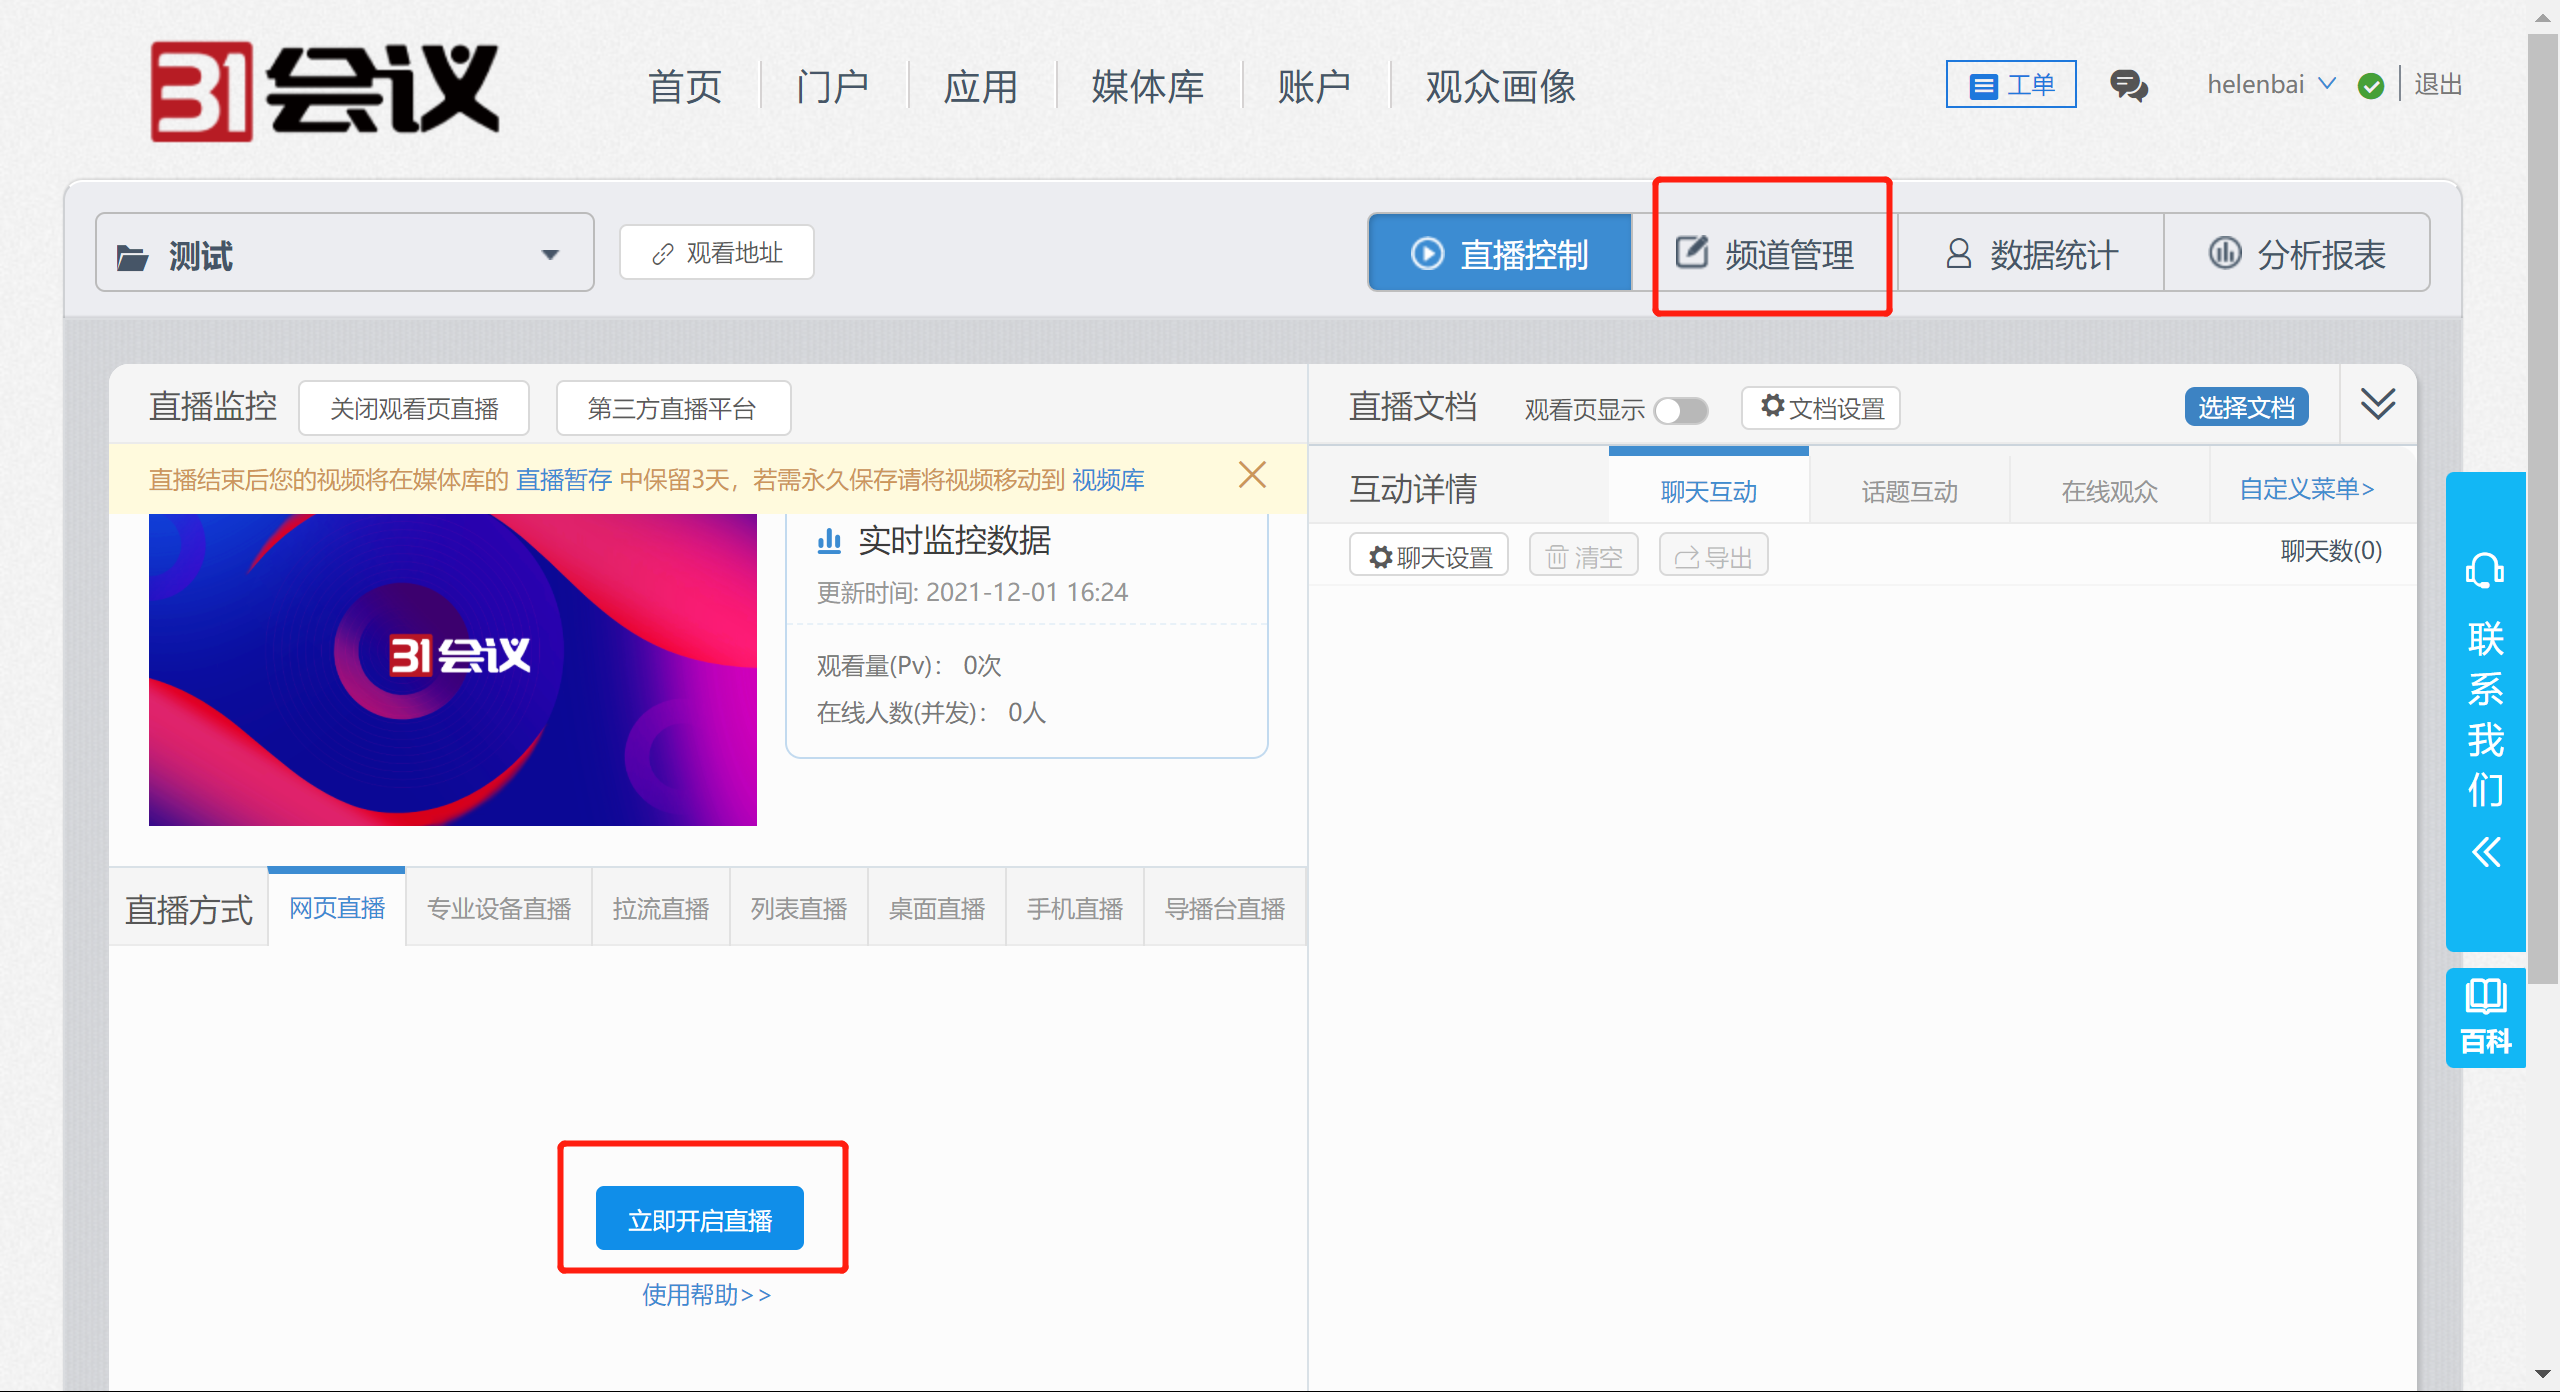2560x1392 pixels.
Task: Click the 聊天数(0) counter text
Action: point(2331,551)
